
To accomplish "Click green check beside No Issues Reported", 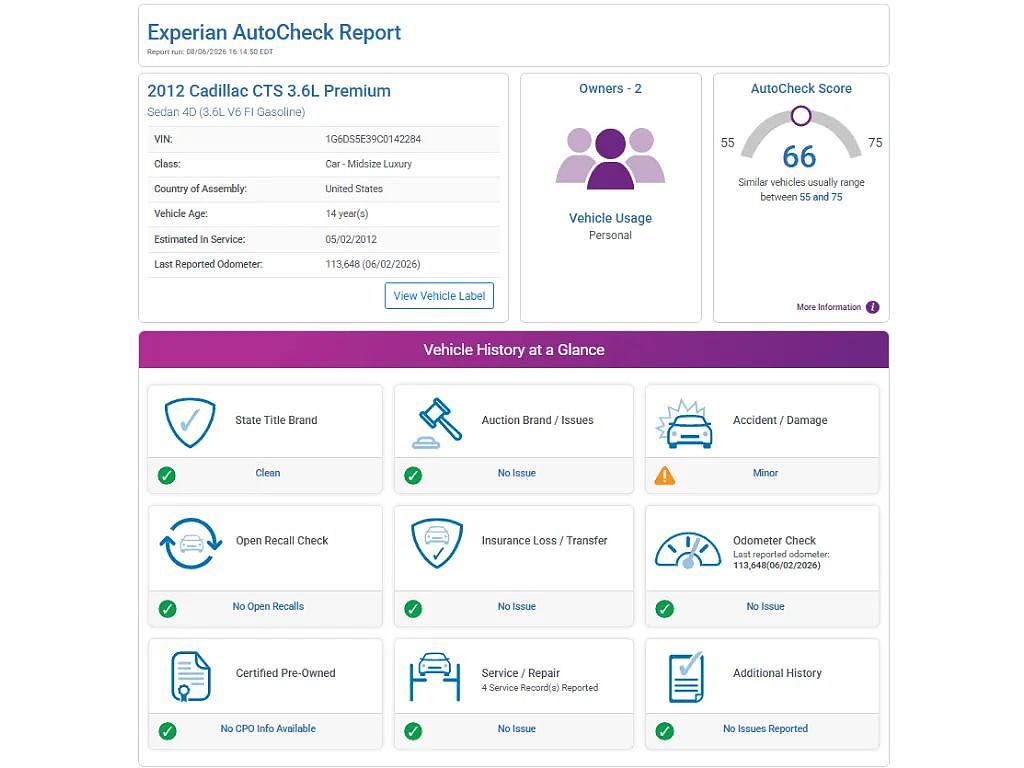I will [x=665, y=731].
